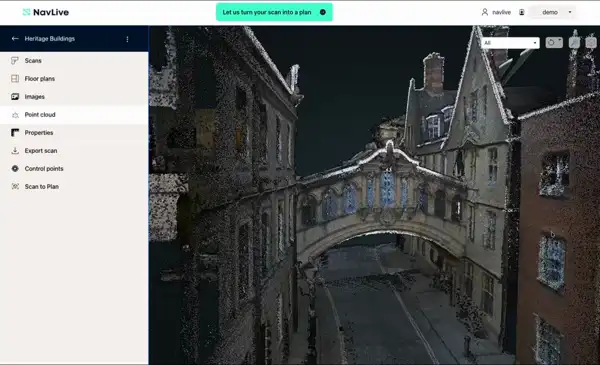
Task: Open the rotate view button in the viewer toolbar
Action: (x=554, y=42)
